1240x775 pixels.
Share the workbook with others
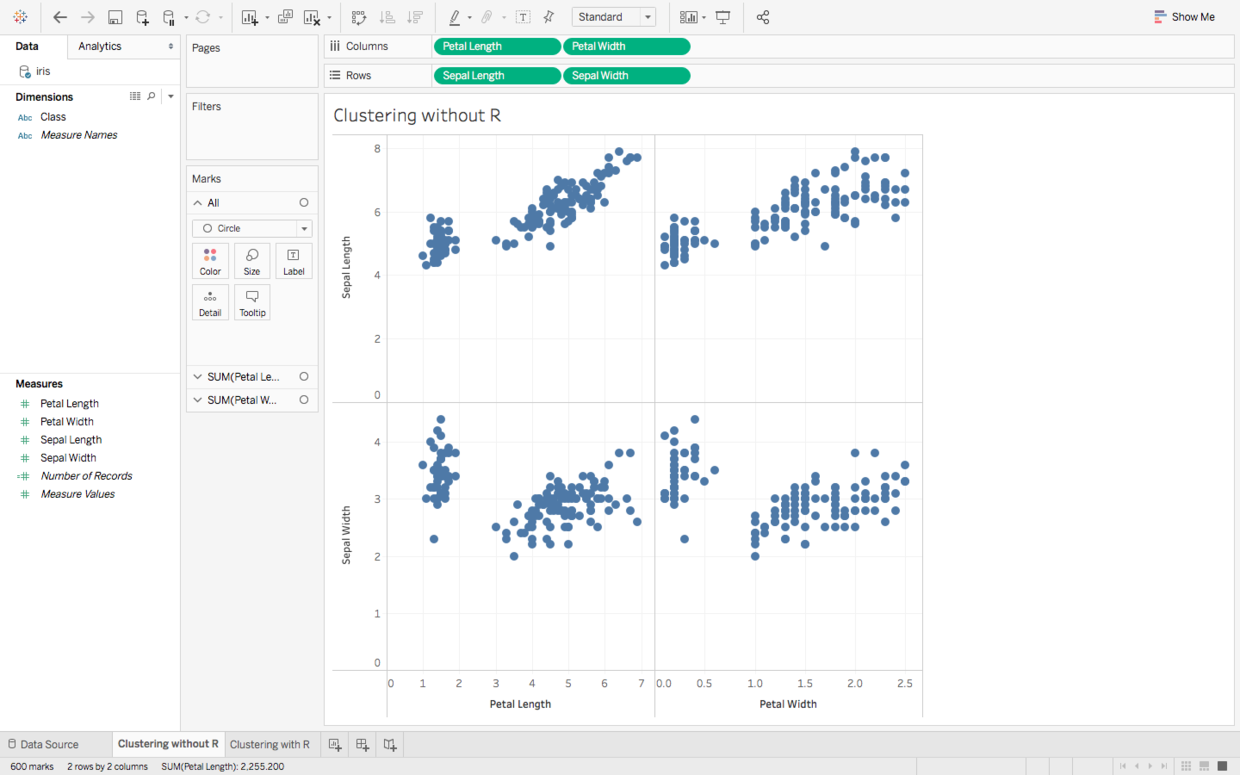click(x=763, y=17)
